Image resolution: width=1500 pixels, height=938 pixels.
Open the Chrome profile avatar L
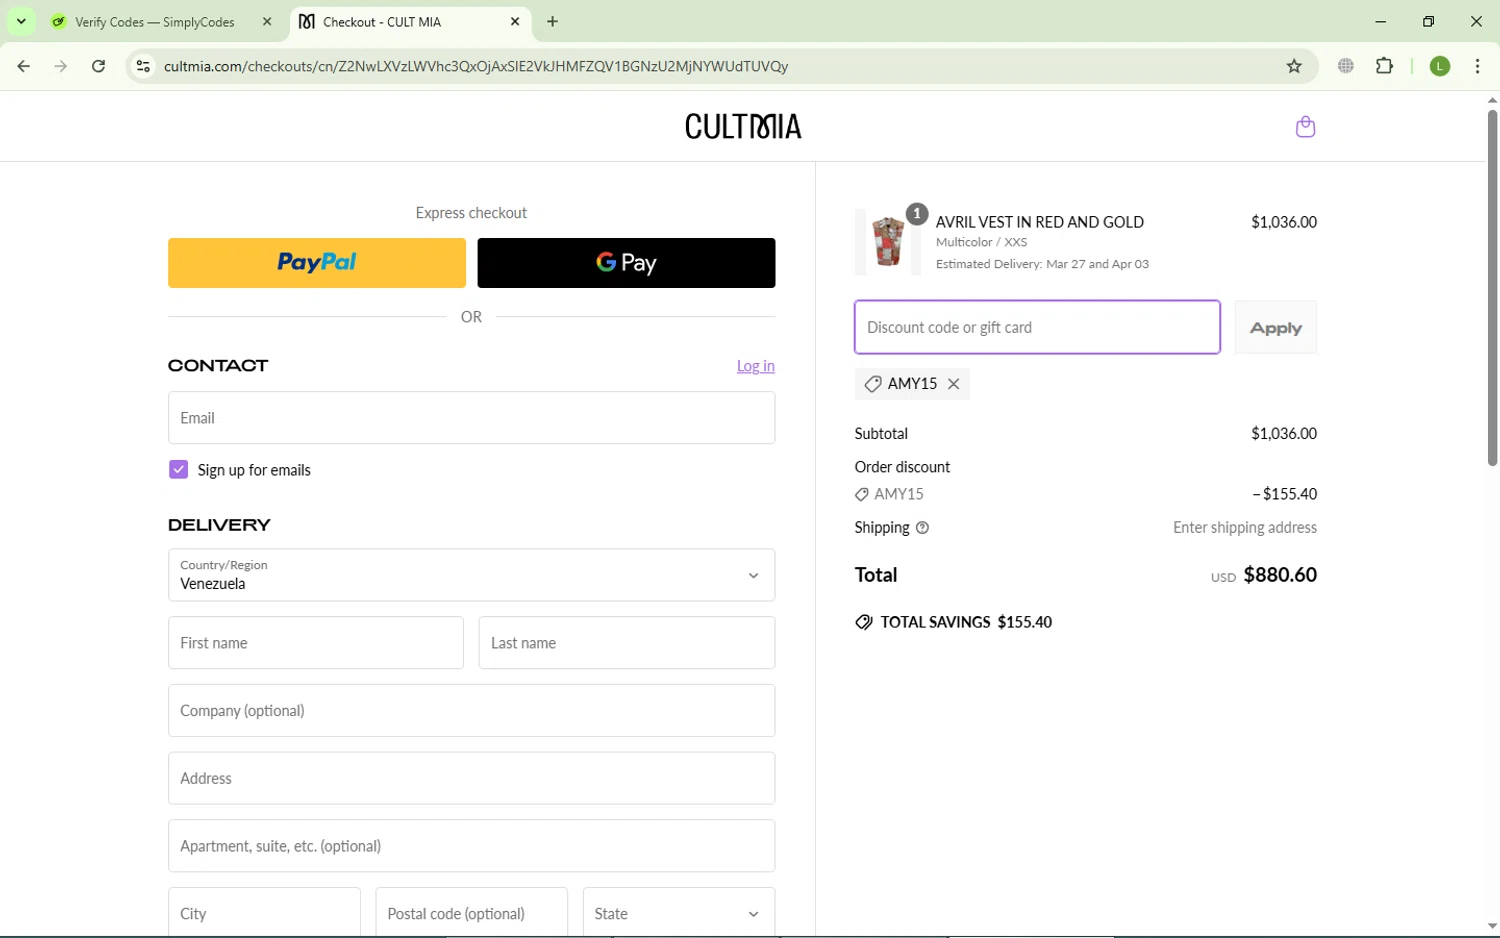click(x=1440, y=67)
